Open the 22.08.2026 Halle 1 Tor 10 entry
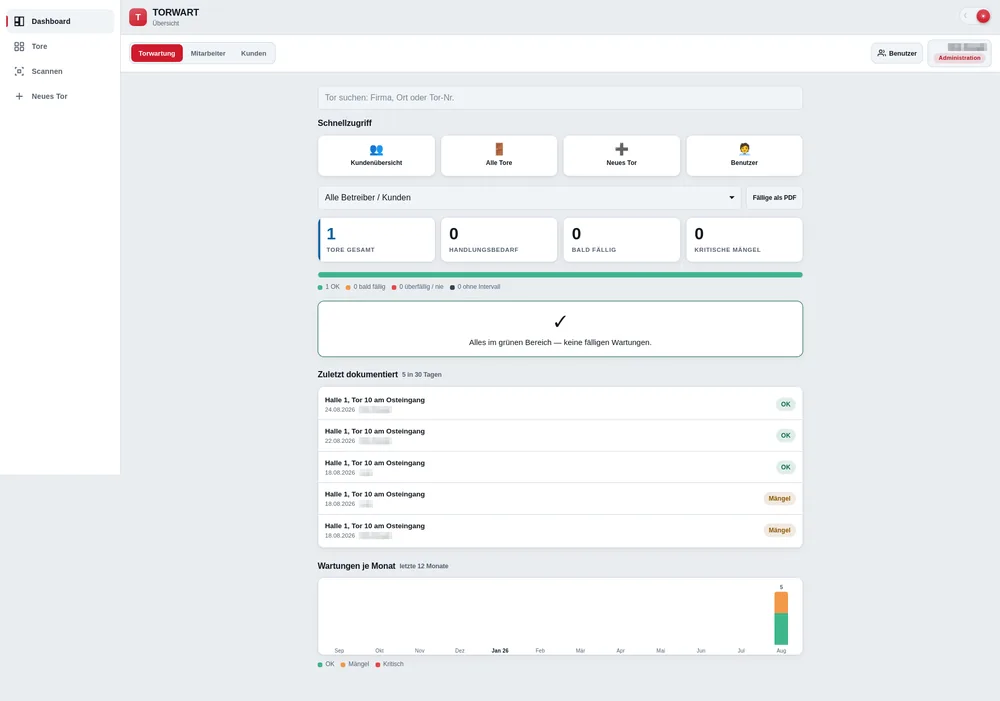This screenshot has width=1000, height=701. [560, 436]
